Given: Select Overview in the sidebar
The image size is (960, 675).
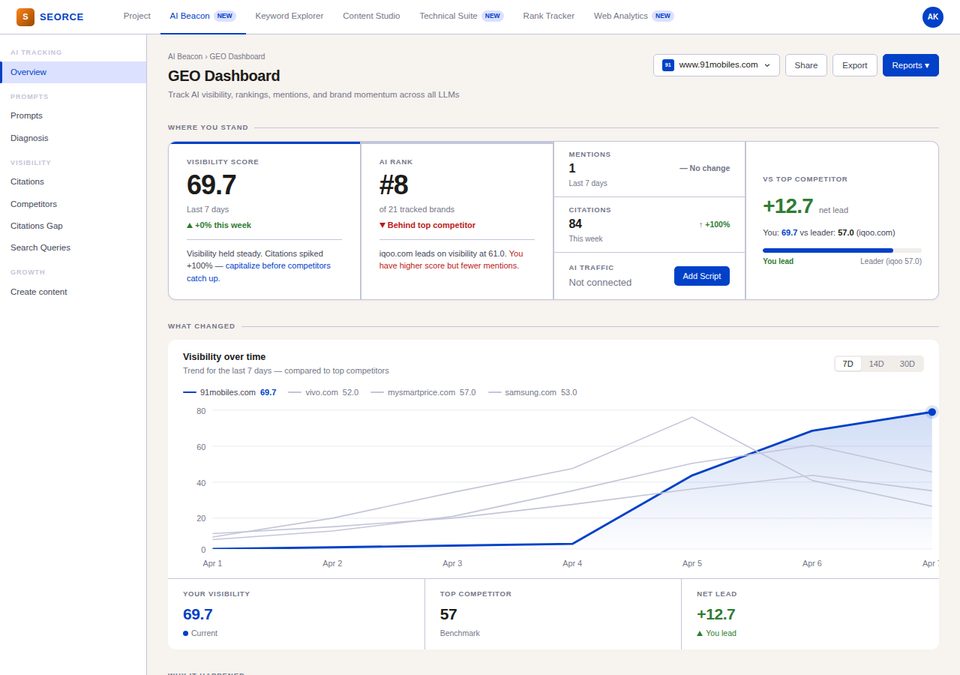Looking at the screenshot, I should pyautogui.click(x=73, y=72).
